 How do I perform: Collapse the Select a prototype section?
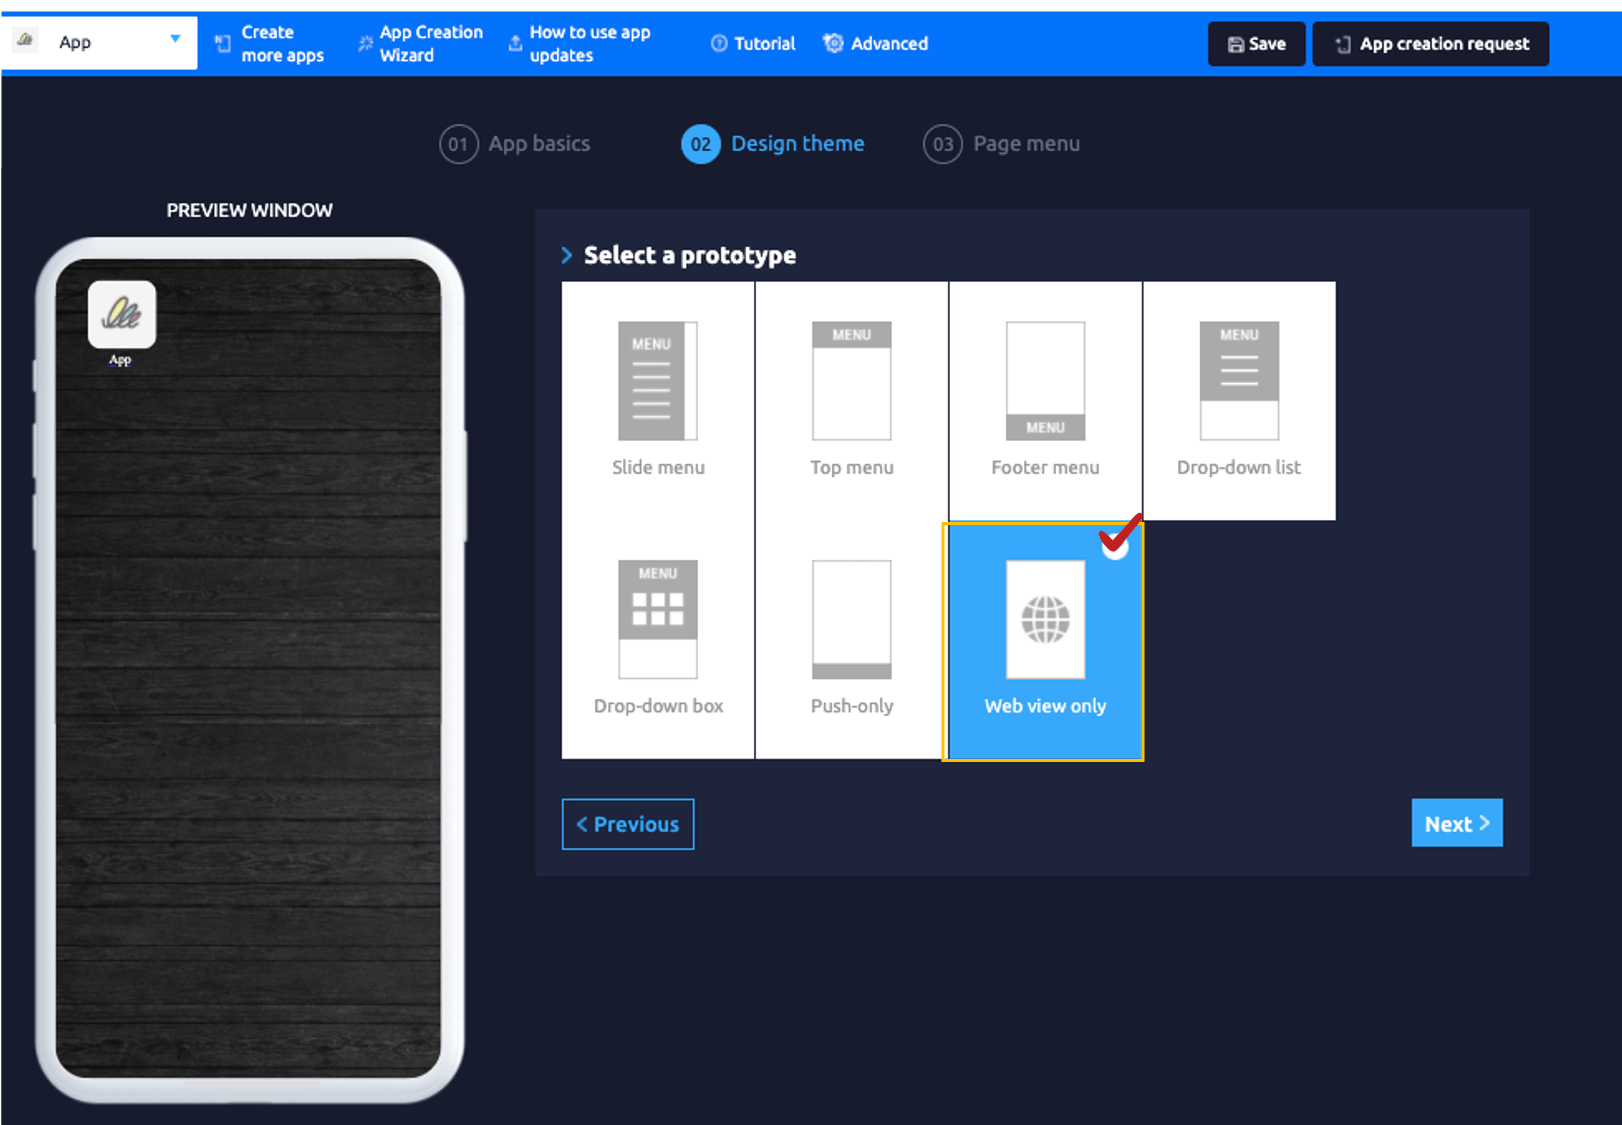(567, 255)
